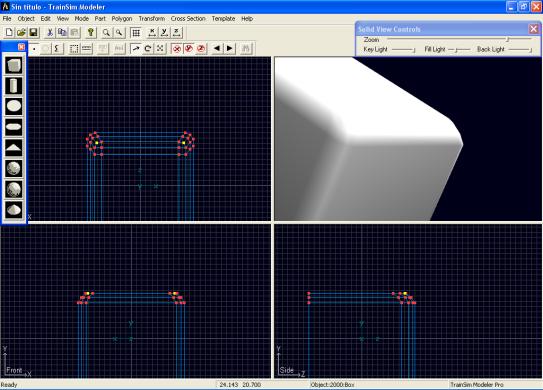The height and width of the screenshot is (390, 543).
Task: Click the next part right-arrow button
Action: (230, 48)
